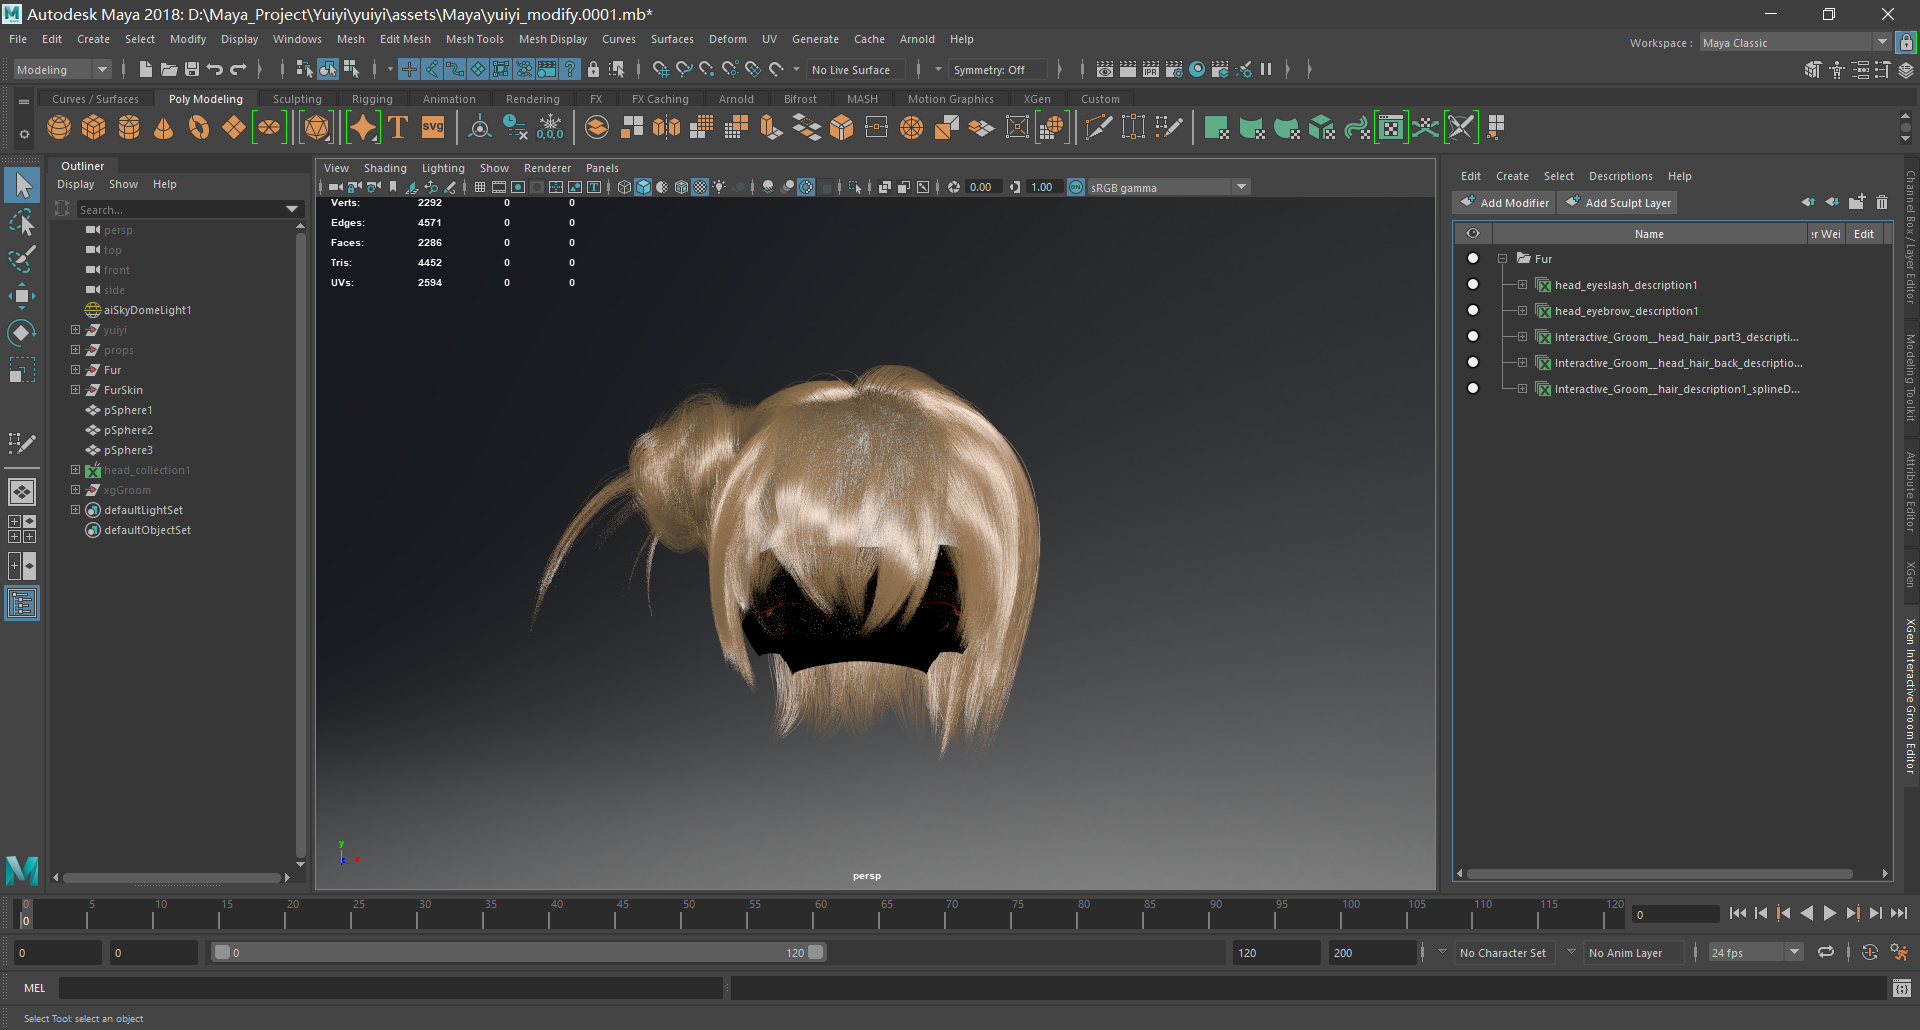Create a polygon sphere from the shelf
1920x1030 pixels.
pos(59,127)
